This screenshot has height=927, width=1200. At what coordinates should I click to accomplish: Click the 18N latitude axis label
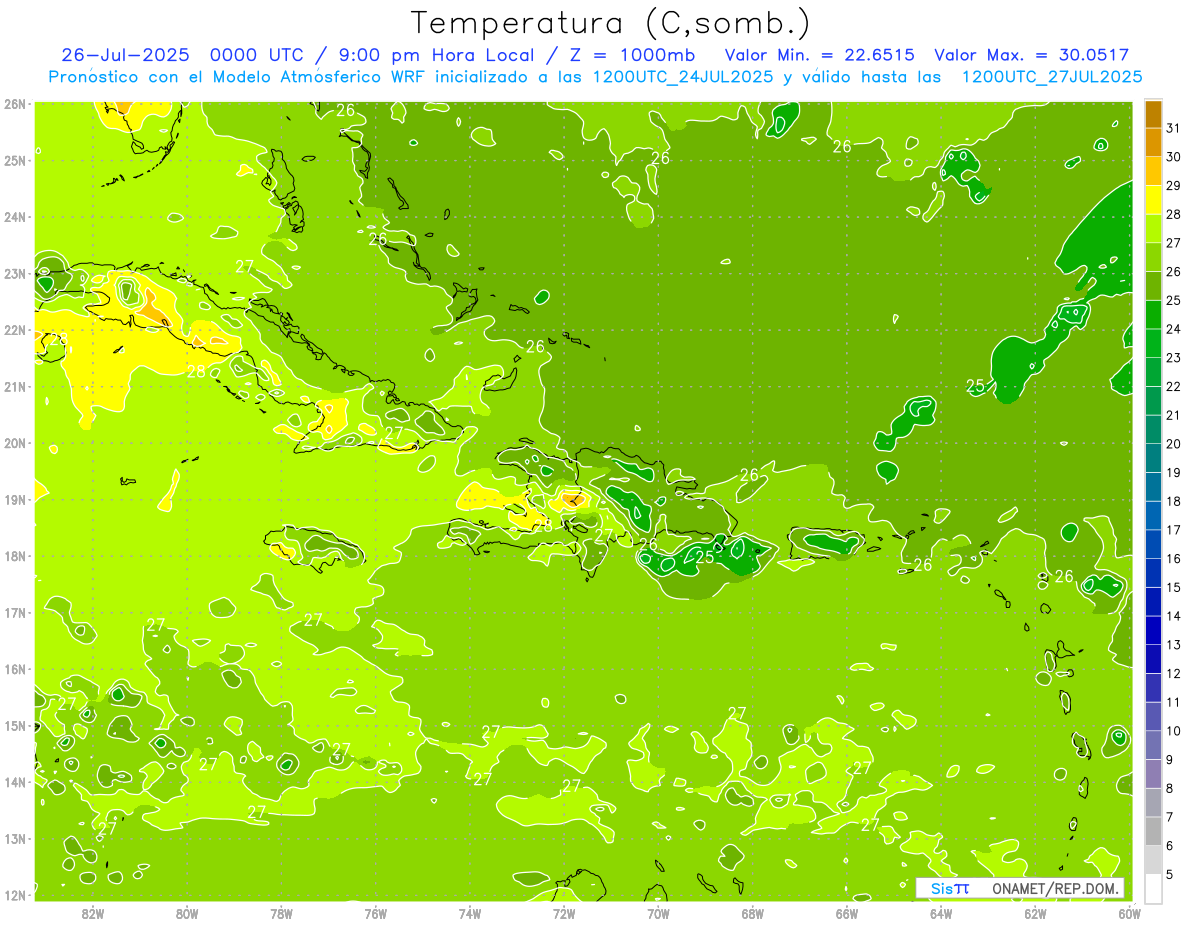click(15, 556)
